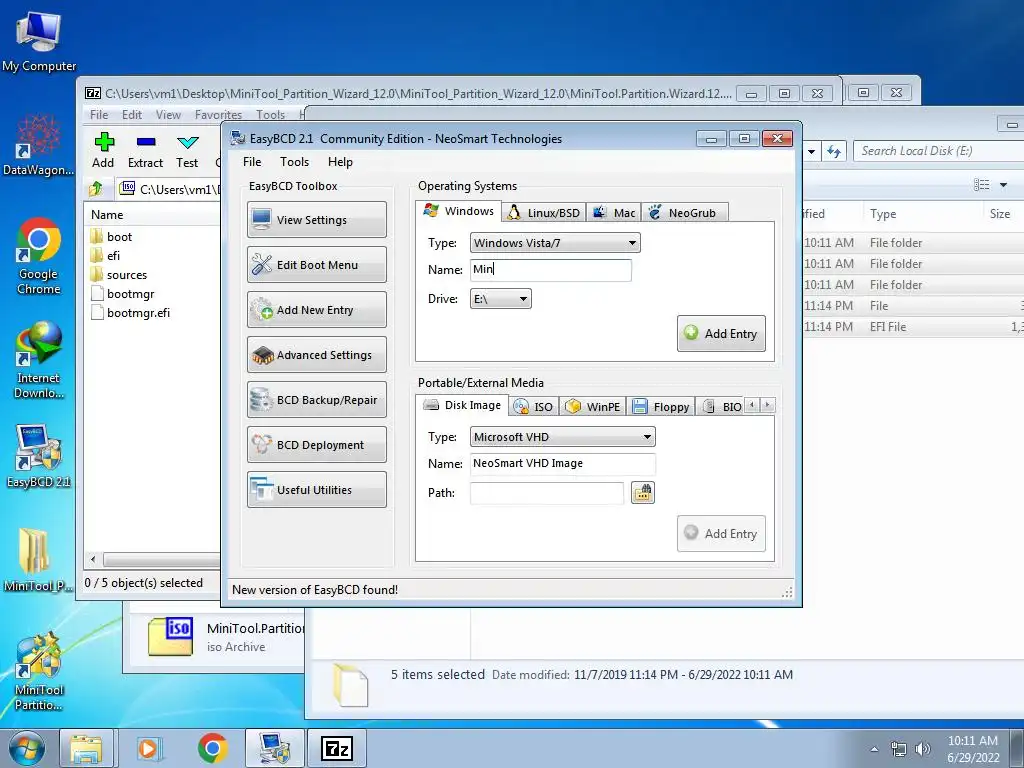
Task: Click the 7-Zip Test toolbar icon
Action: click(x=187, y=151)
